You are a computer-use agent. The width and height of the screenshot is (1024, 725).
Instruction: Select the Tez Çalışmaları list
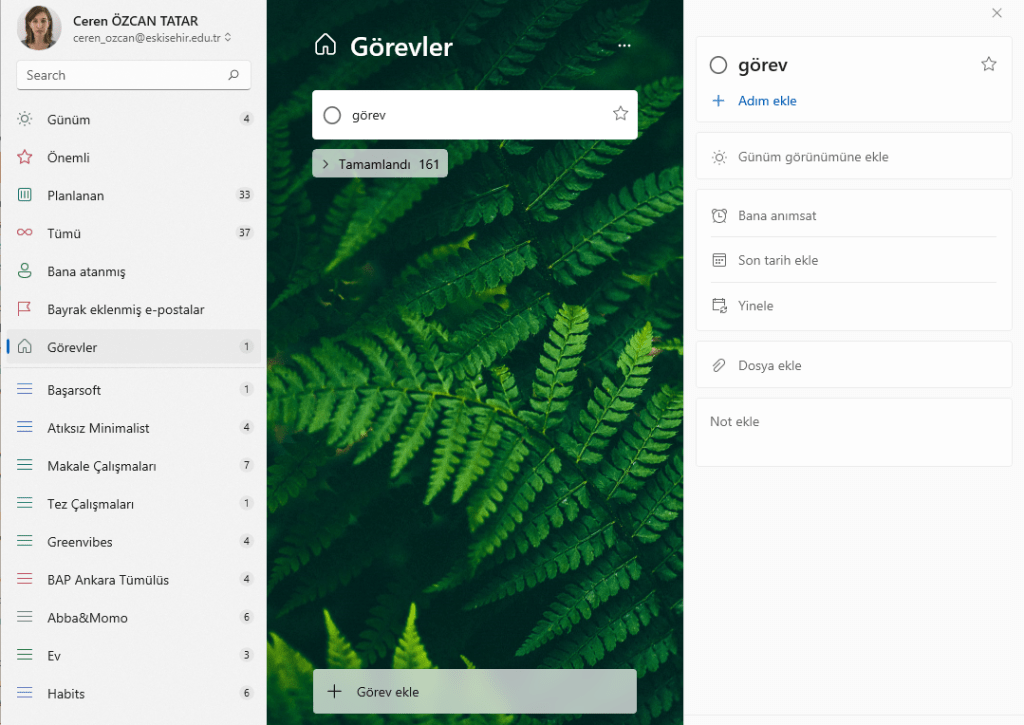[90, 504]
